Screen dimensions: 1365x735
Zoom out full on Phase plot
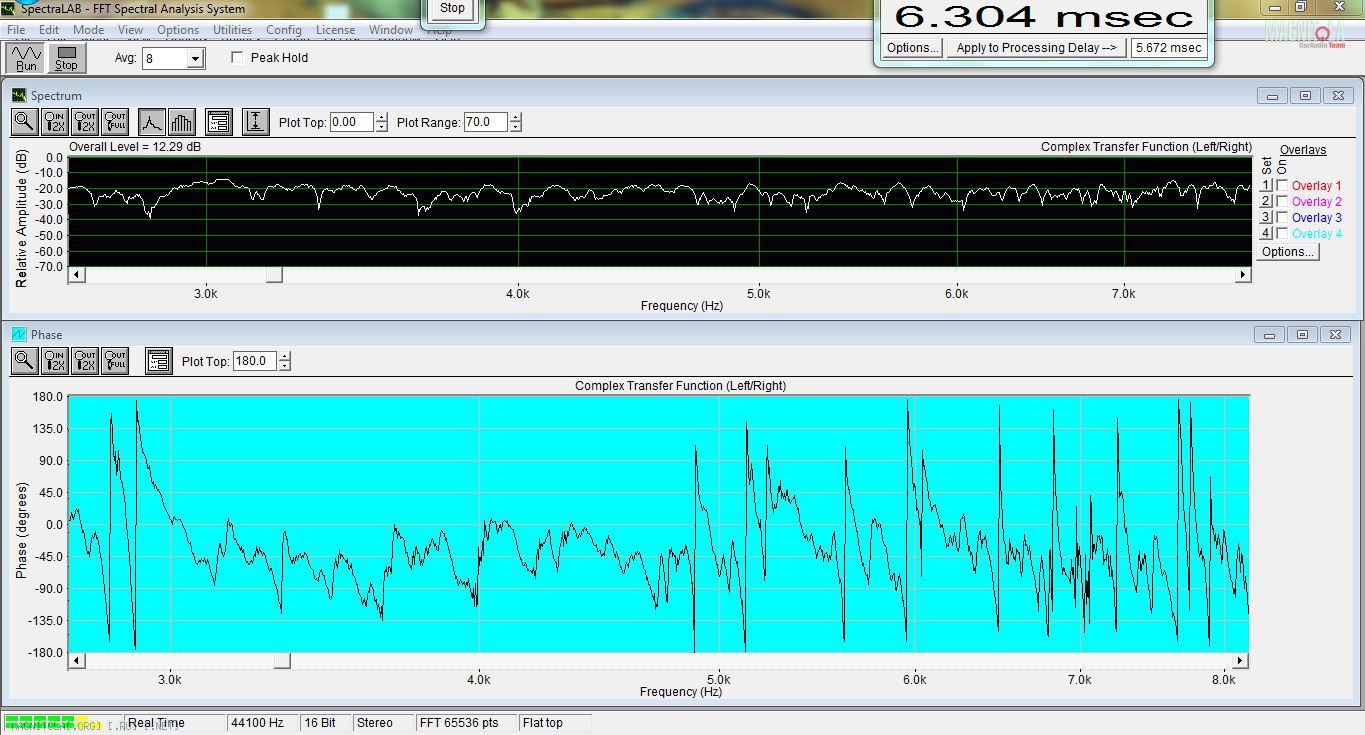(x=115, y=361)
